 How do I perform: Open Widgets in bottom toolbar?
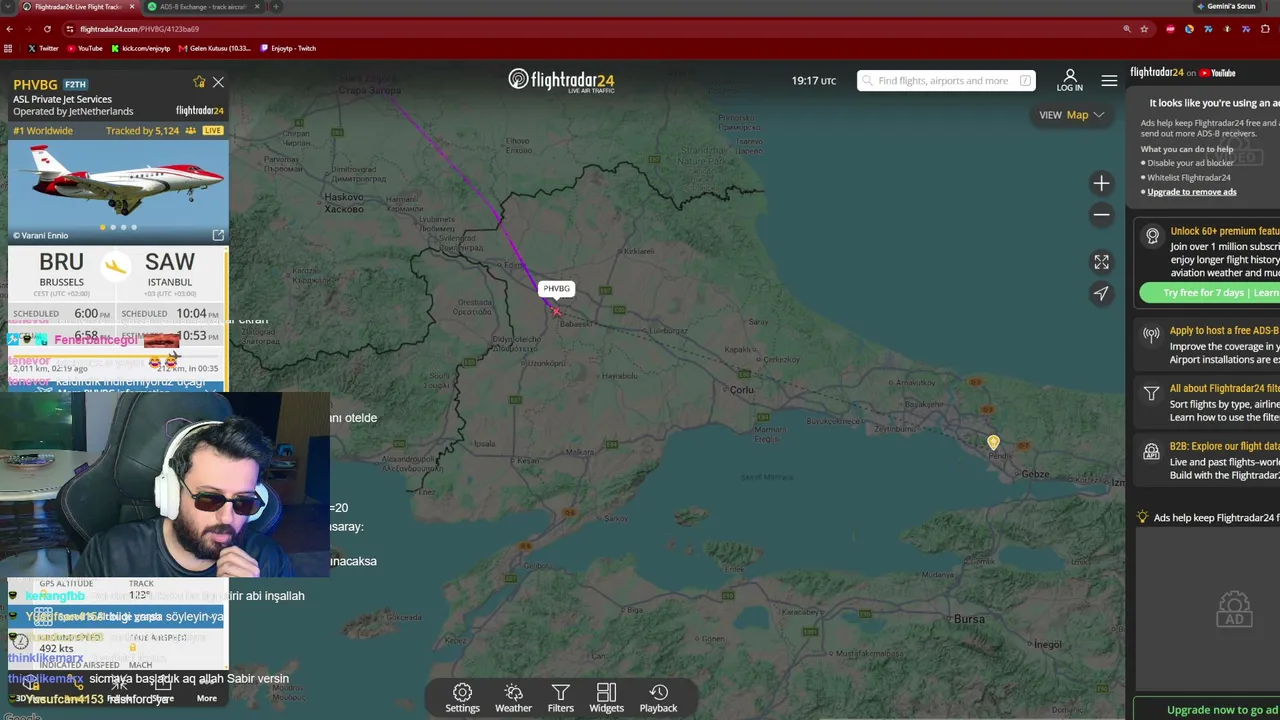click(x=606, y=698)
